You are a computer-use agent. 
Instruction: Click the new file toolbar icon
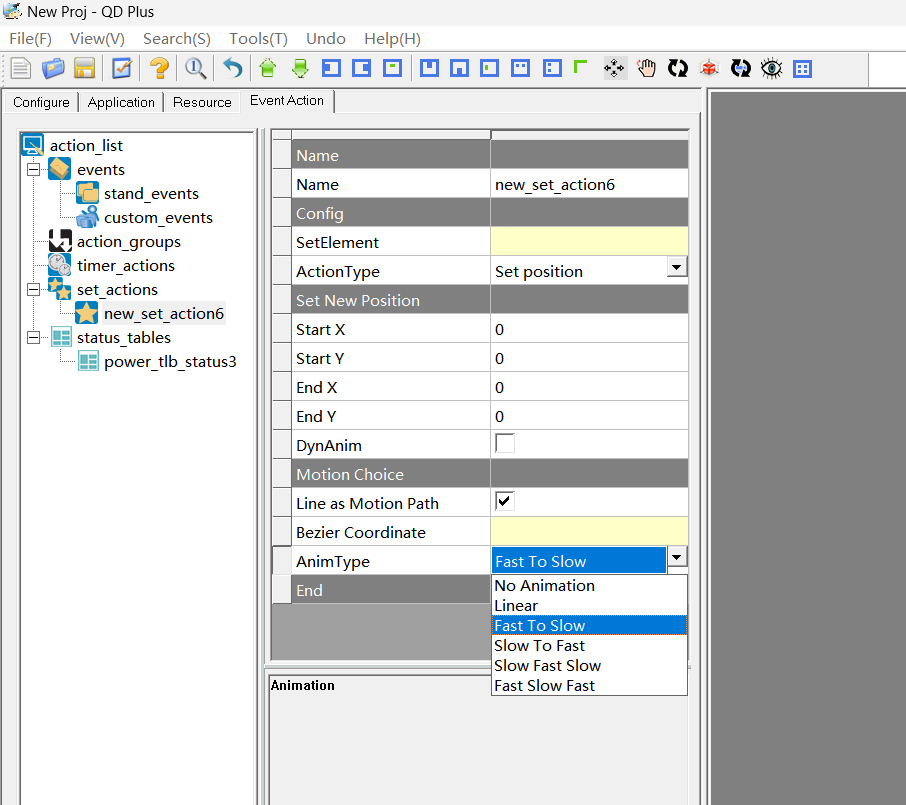pos(21,68)
